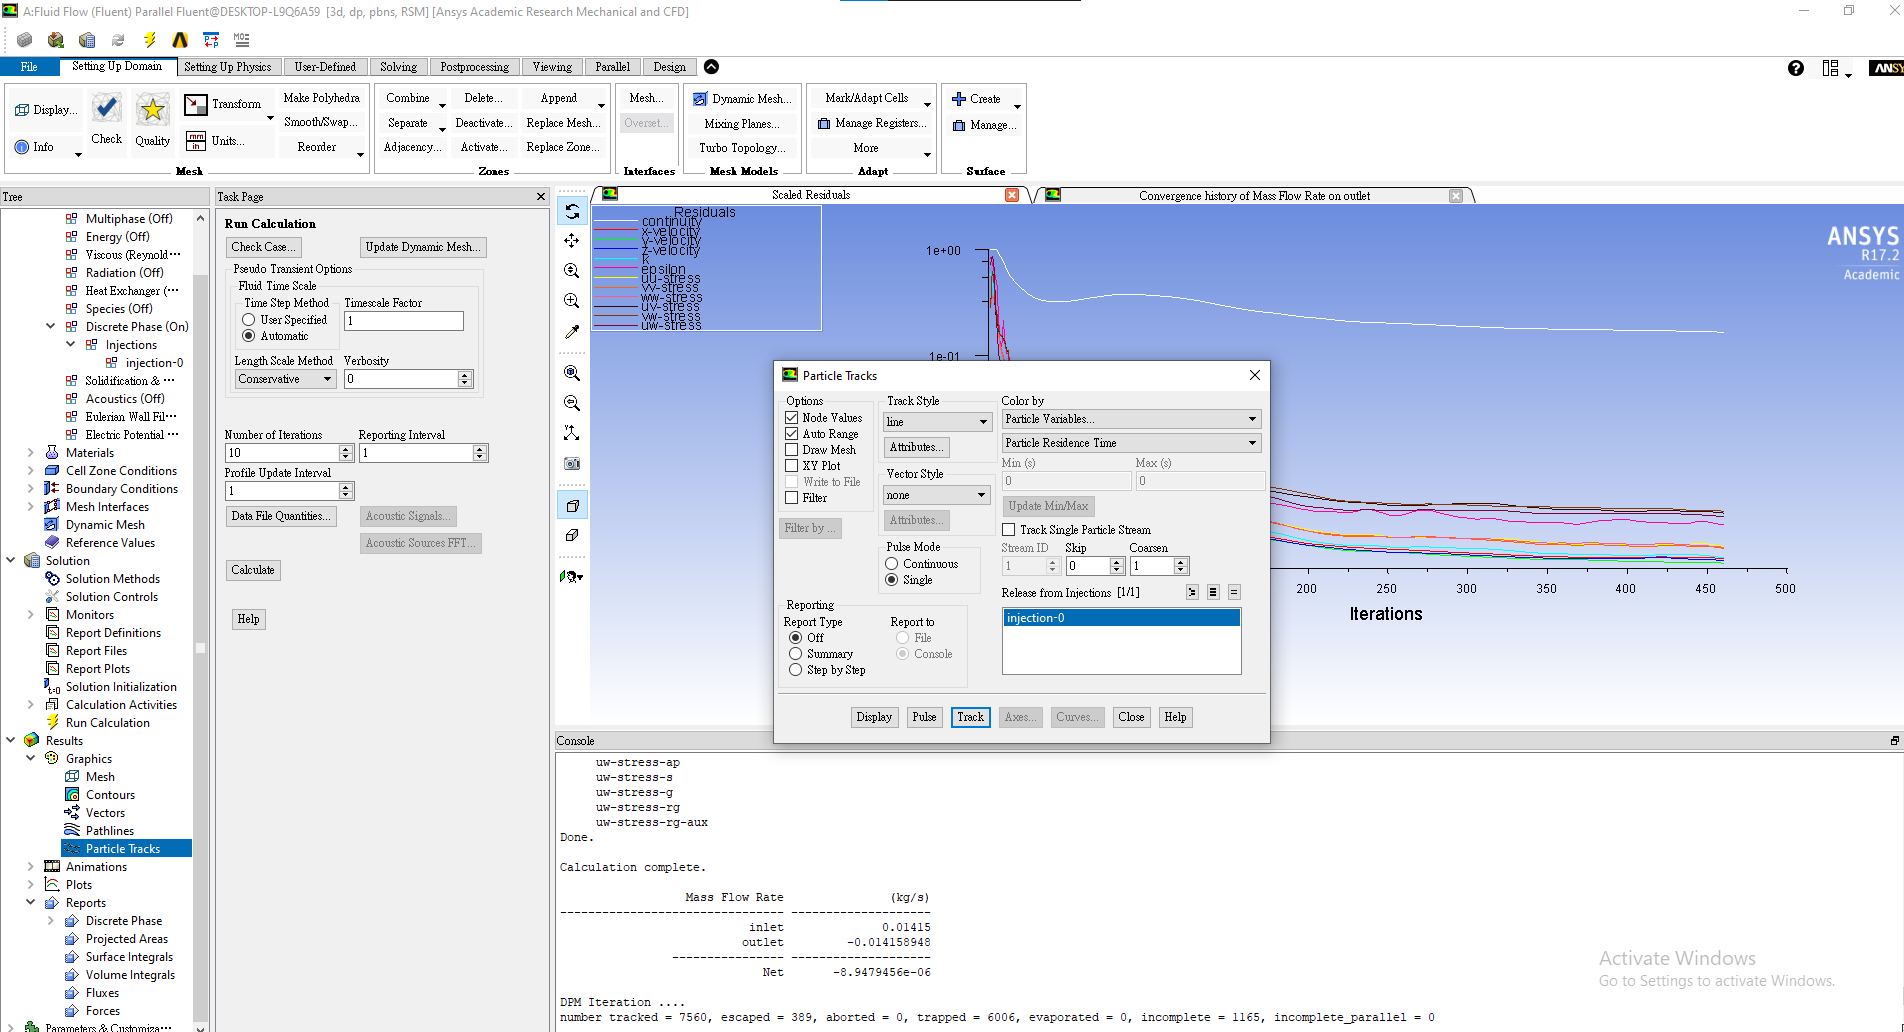Switch to Convergence history of Mass Flow Rate tab
The width and height of the screenshot is (1904, 1032).
1254,196
